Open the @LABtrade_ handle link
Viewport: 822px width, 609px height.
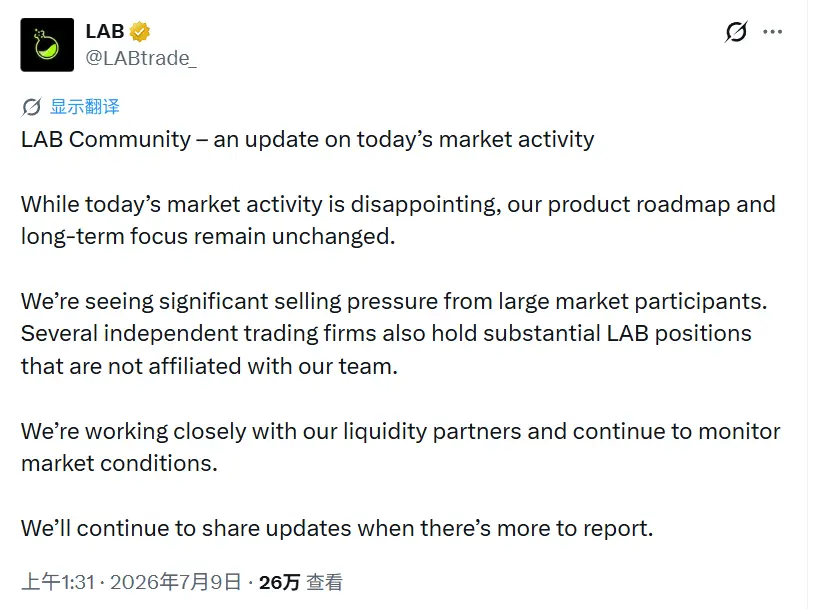click(x=141, y=58)
